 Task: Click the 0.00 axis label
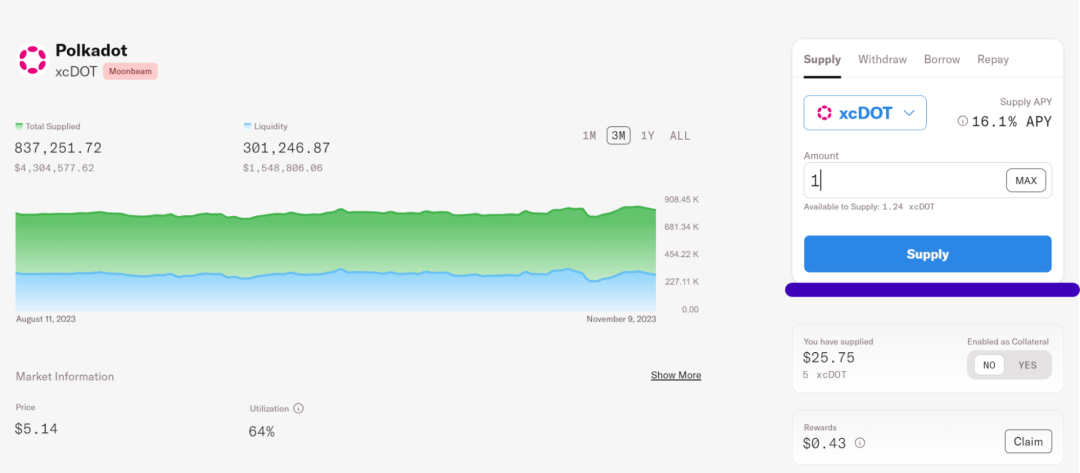[x=690, y=309]
